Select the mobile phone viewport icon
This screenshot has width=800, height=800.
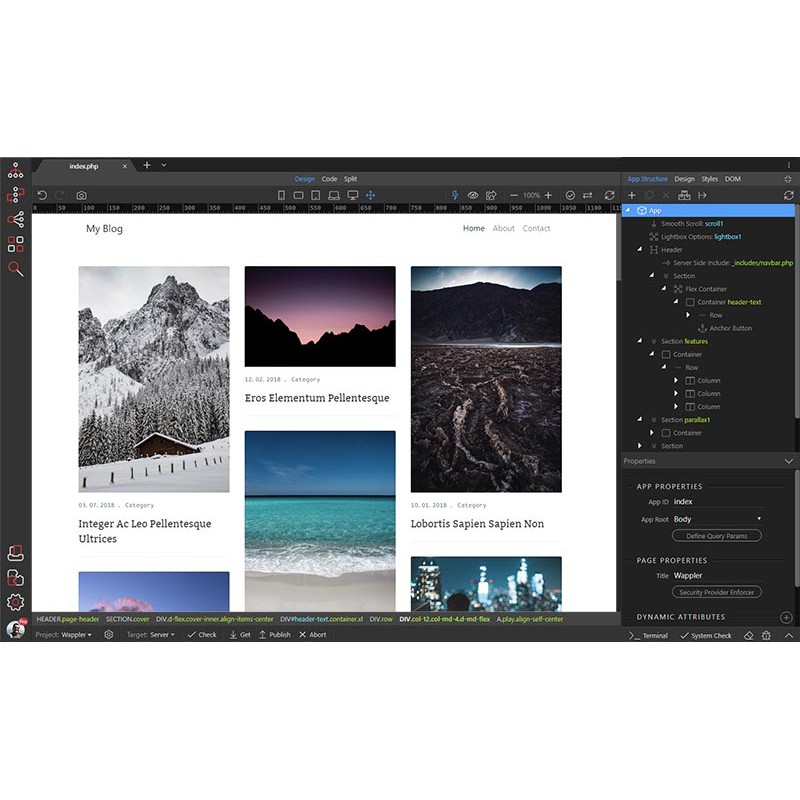click(x=281, y=195)
